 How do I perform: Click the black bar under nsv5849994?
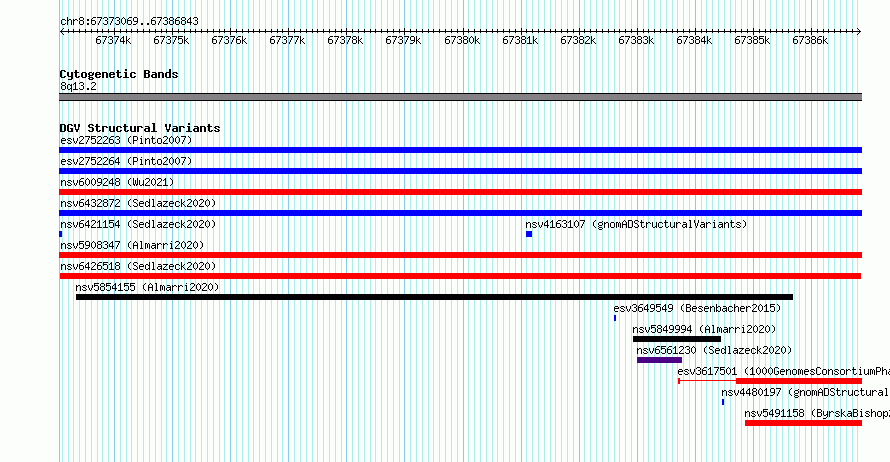coord(677,339)
